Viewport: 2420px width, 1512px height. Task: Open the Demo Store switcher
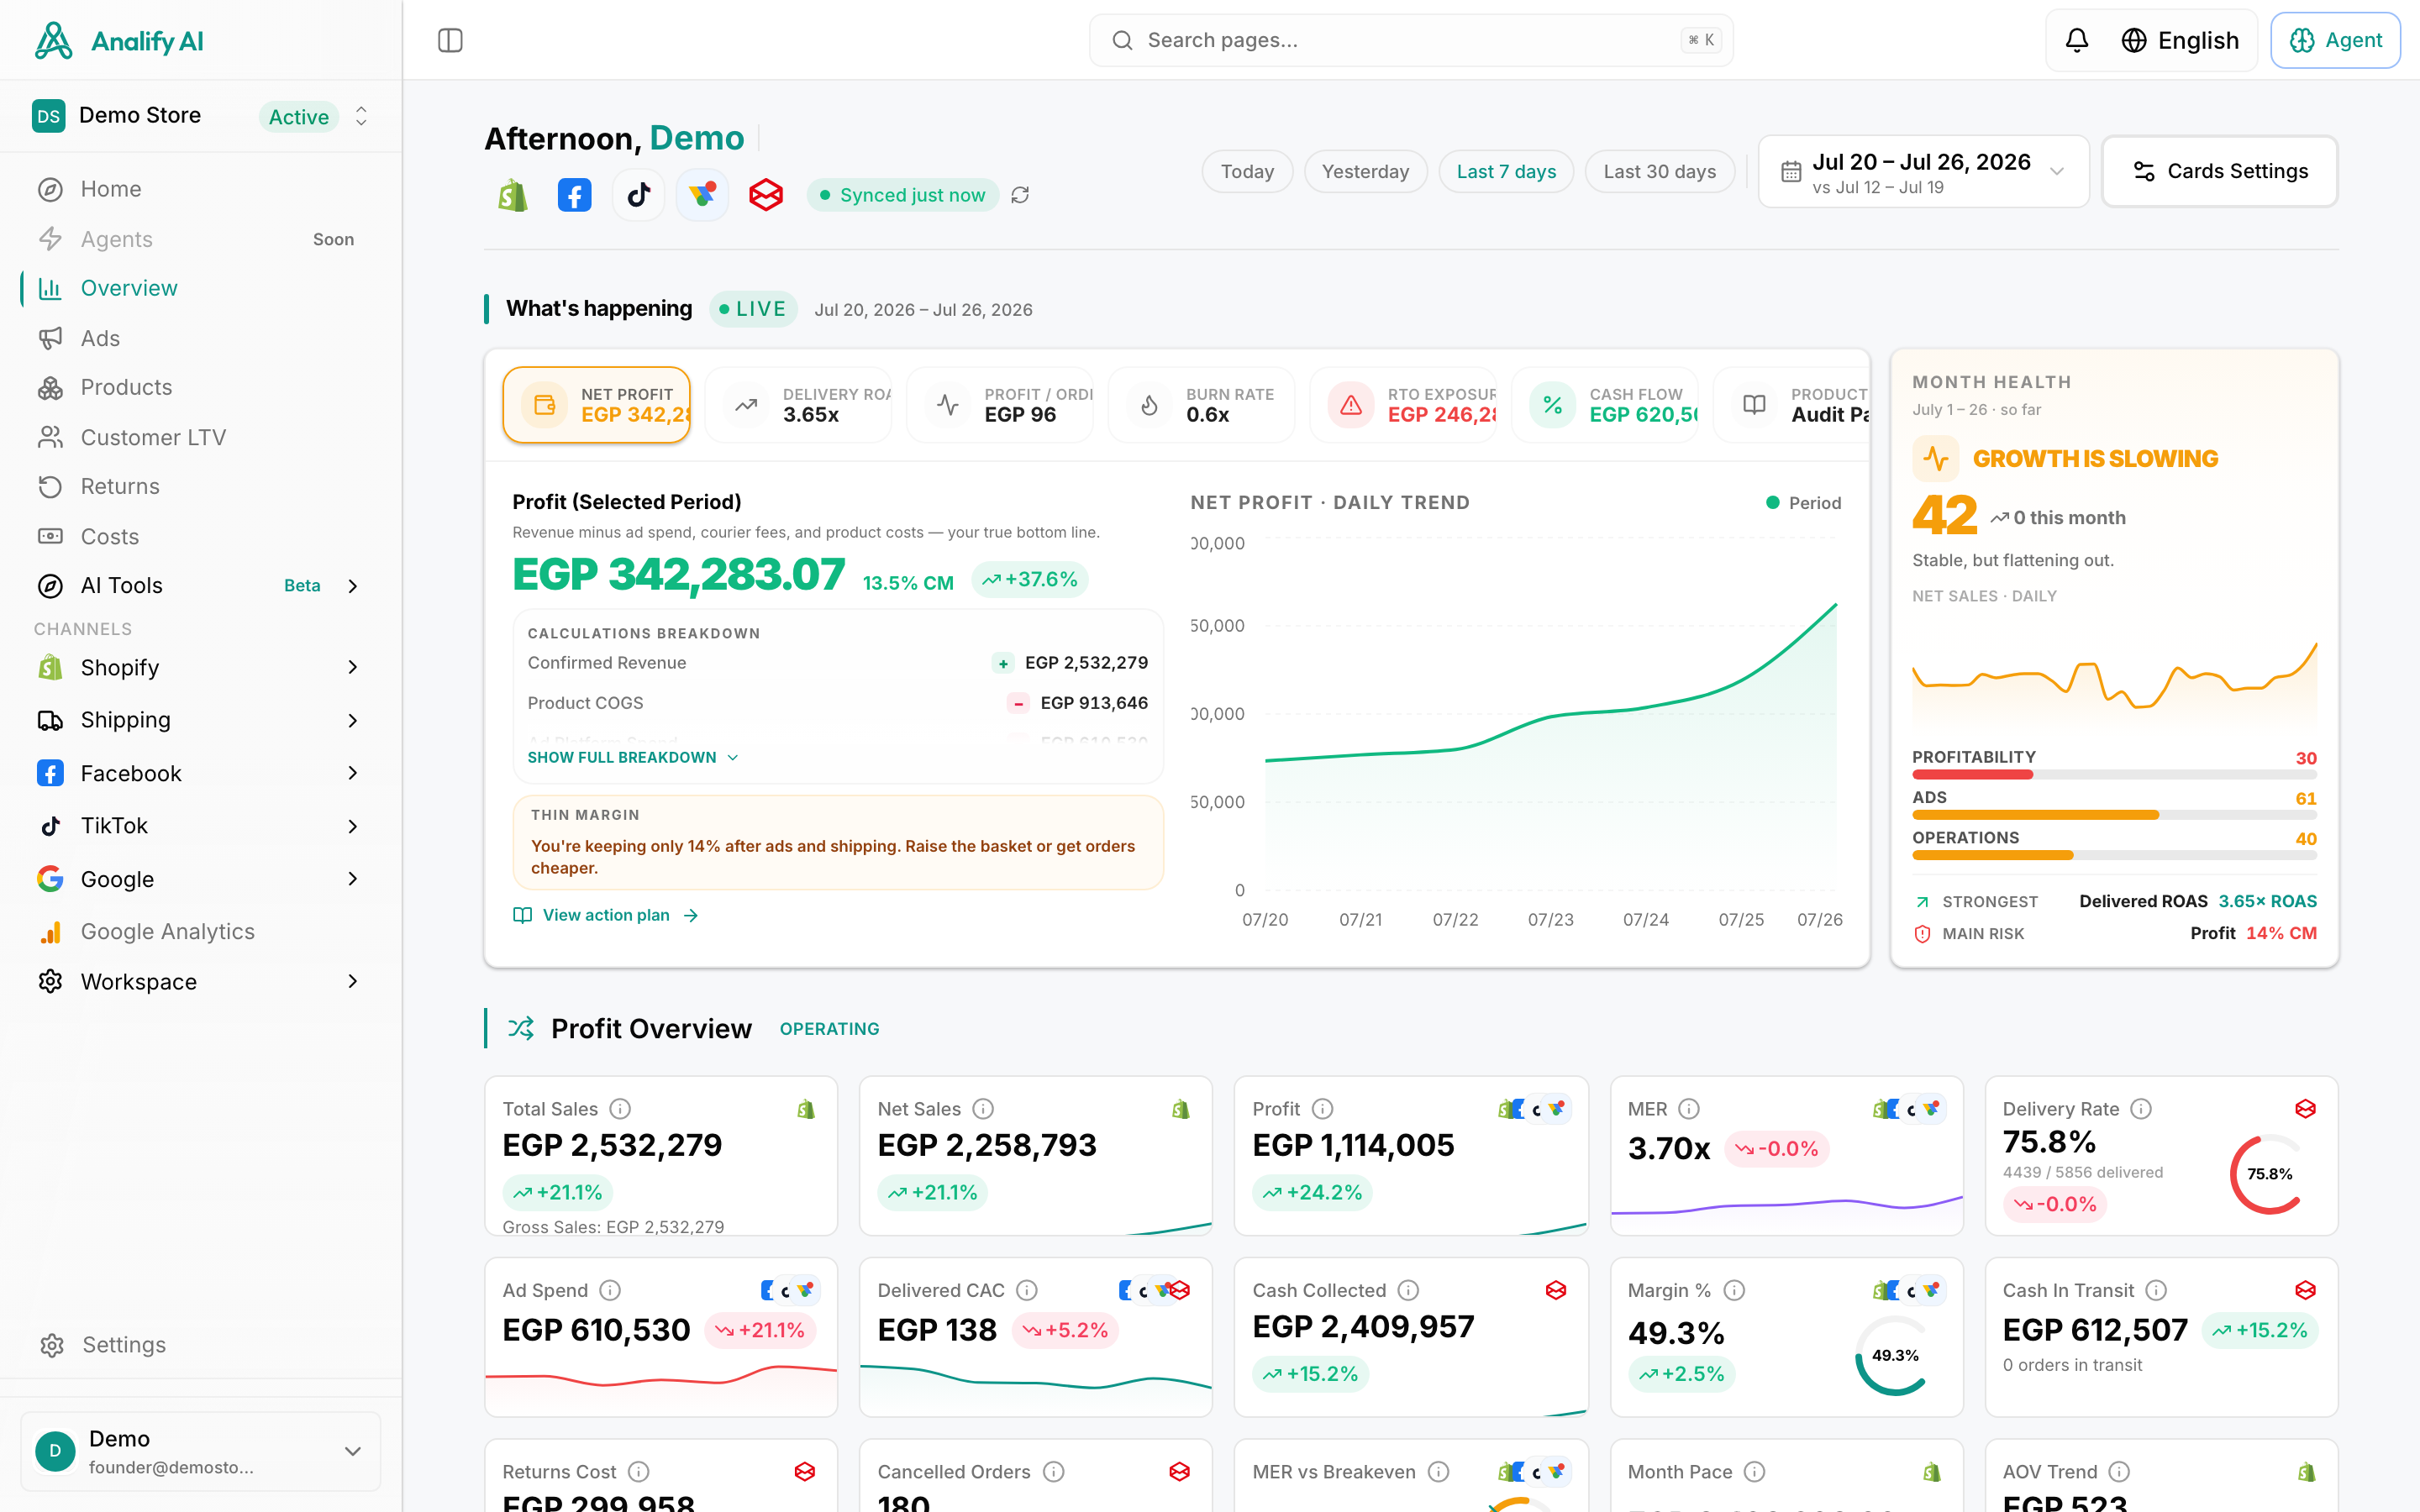201,116
